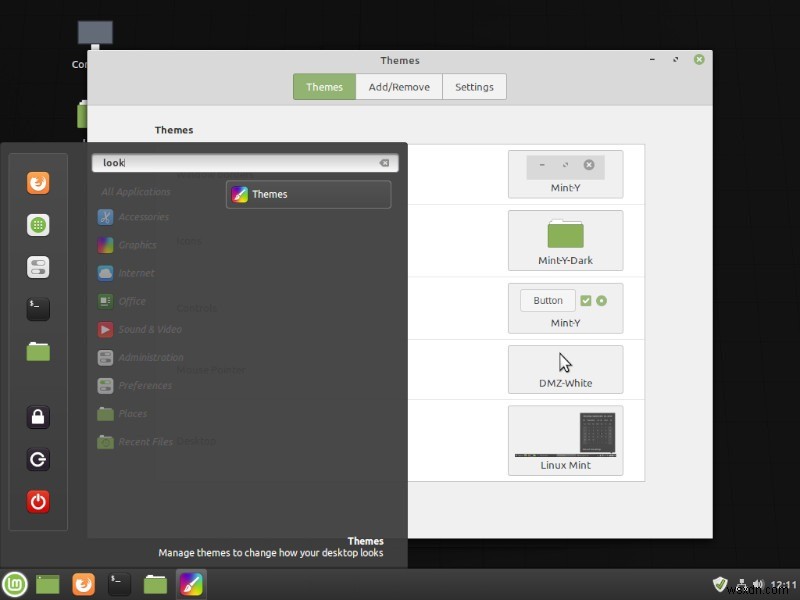Select the Mint-Y-Dark folder color theme
The height and width of the screenshot is (600, 800).
click(566, 240)
